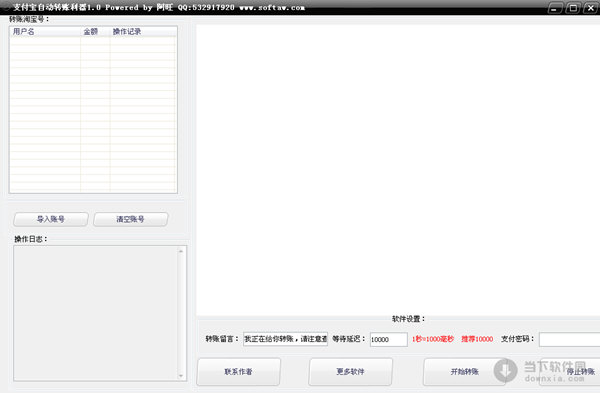Viewport: 600px width, 393px height.
Task: Focus the 支付密码 password field
Action: pos(569,339)
